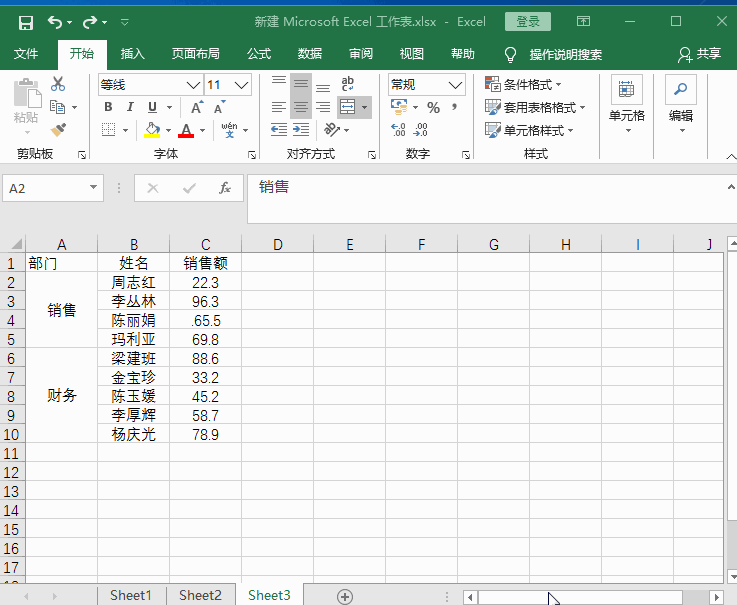Click the horizontal scrollbar track

[x=580, y=597]
